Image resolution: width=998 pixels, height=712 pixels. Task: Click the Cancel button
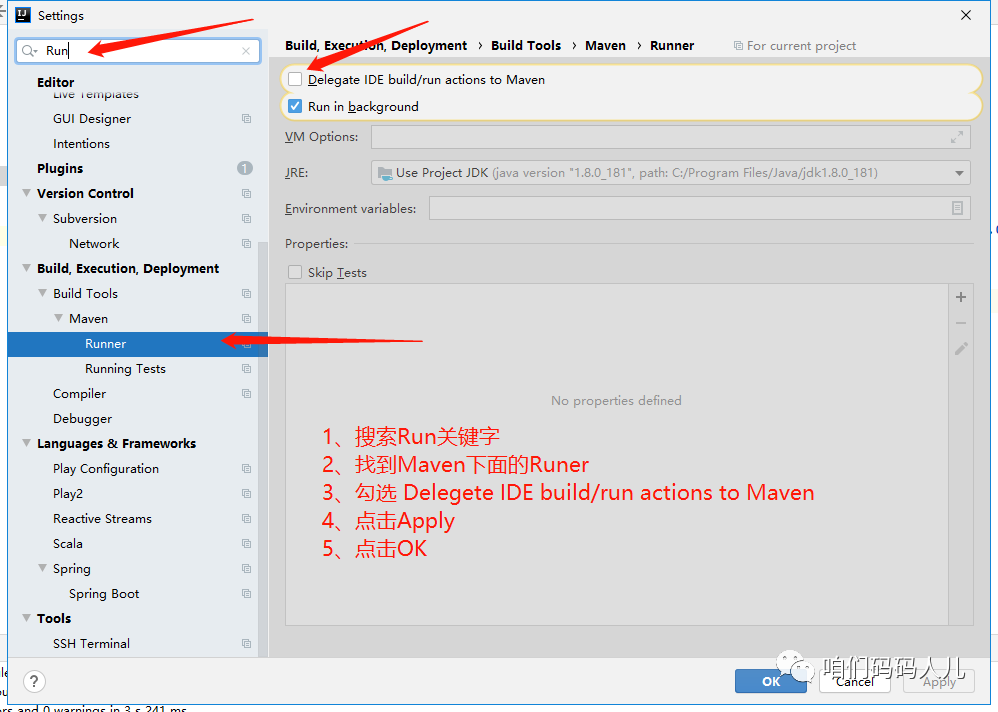855,681
